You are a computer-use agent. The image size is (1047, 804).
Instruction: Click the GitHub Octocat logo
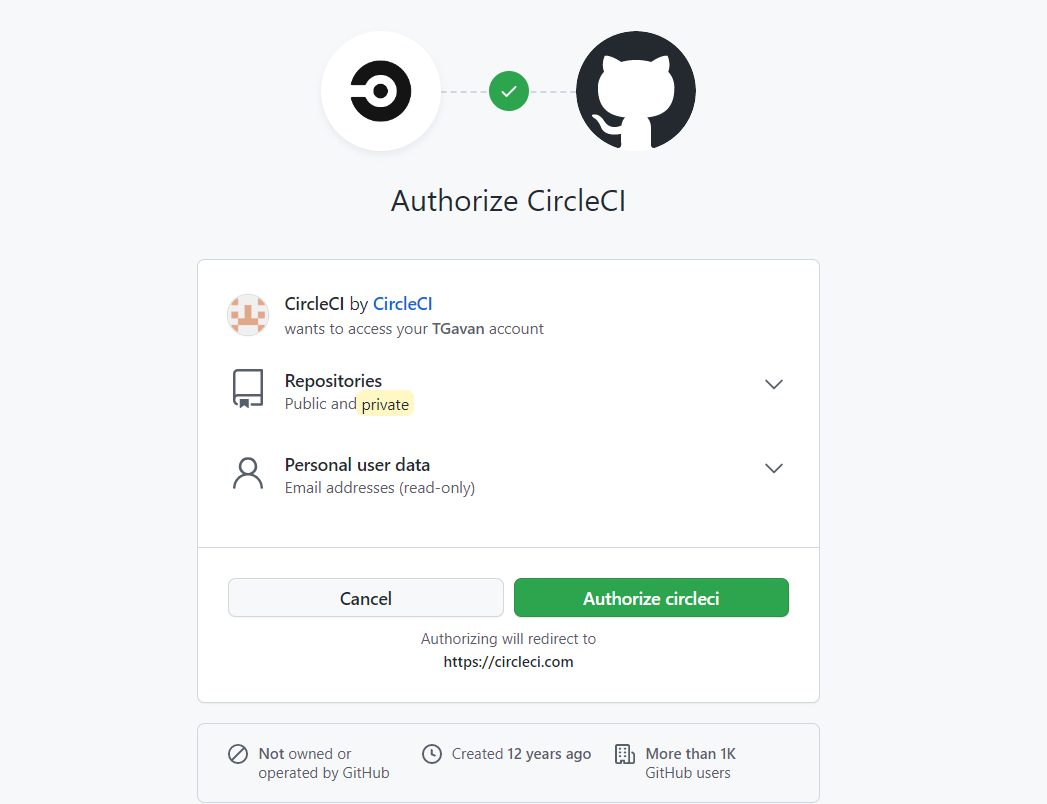point(636,91)
